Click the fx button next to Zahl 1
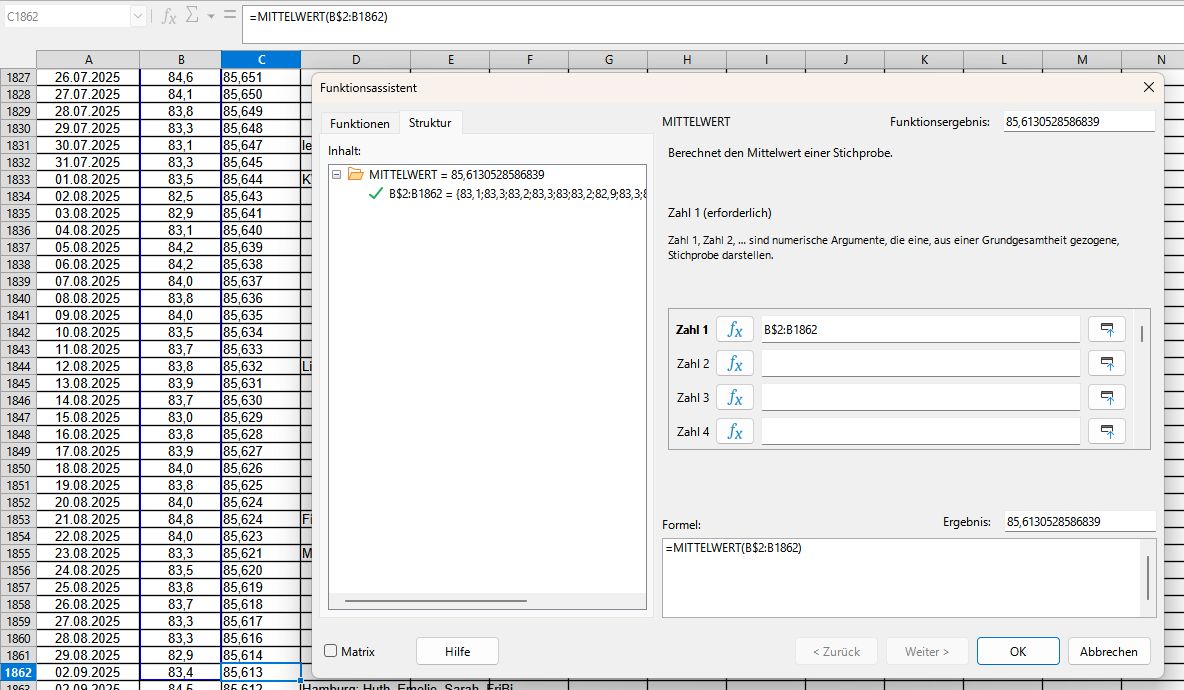The height and width of the screenshot is (690, 1184). (x=735, y=329)
